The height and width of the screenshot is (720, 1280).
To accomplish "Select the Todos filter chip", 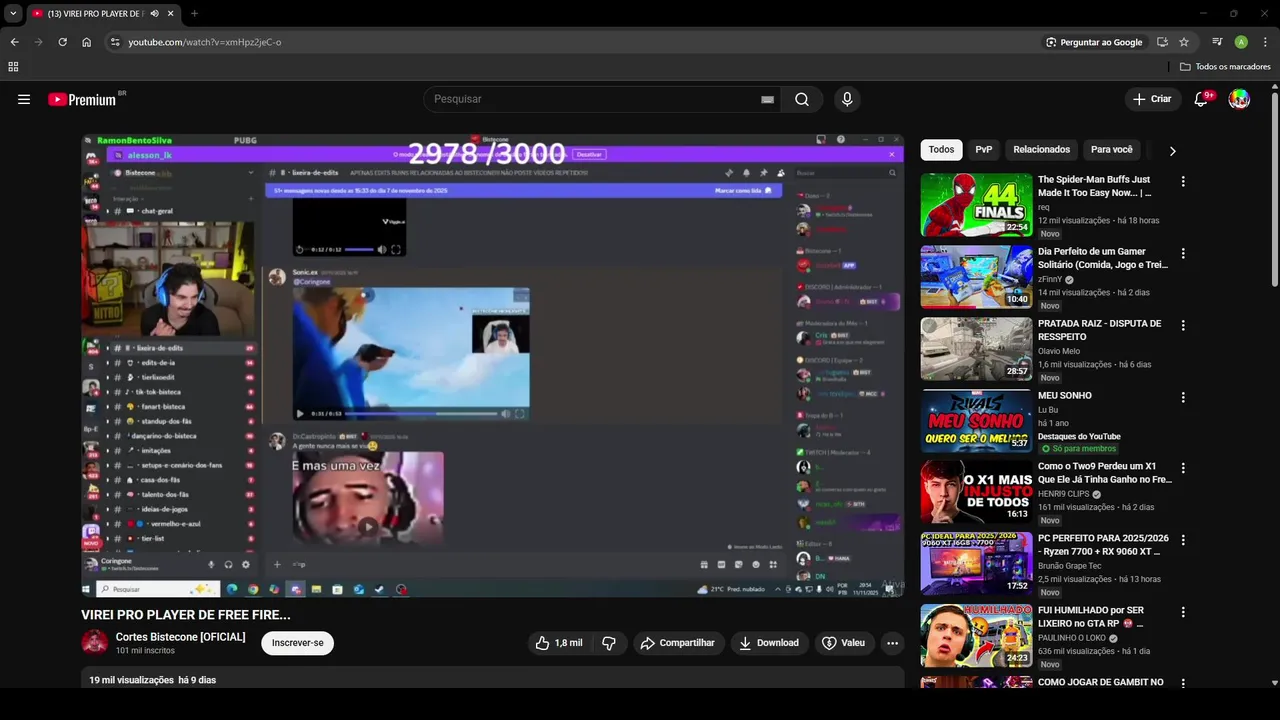I will pyautogui.click(x=941, y=150).
